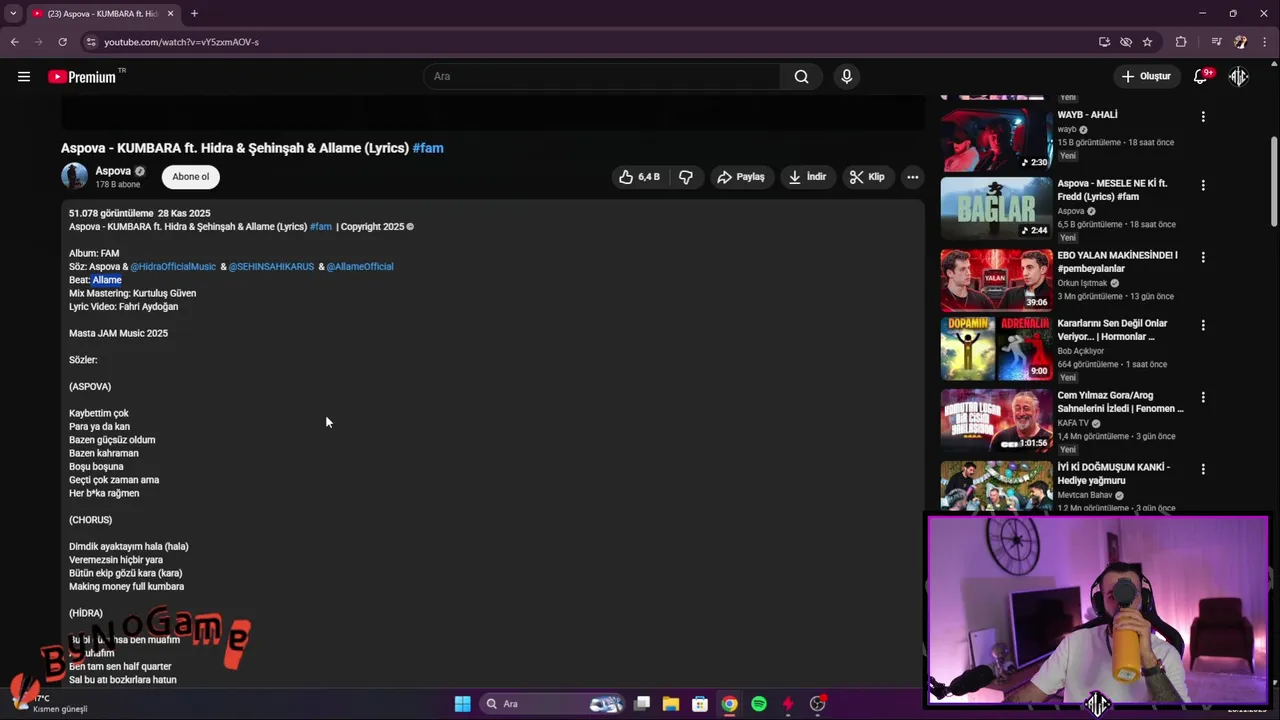Open the Orkun Işıtmak channel name

[x=1082, y=283]
